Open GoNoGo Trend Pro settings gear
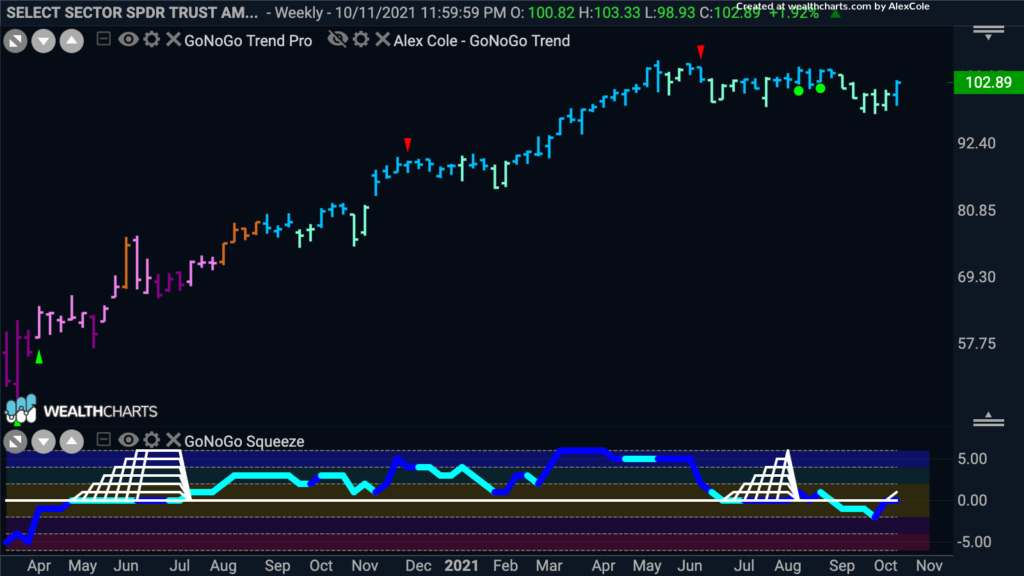 (x=152, y=39)
